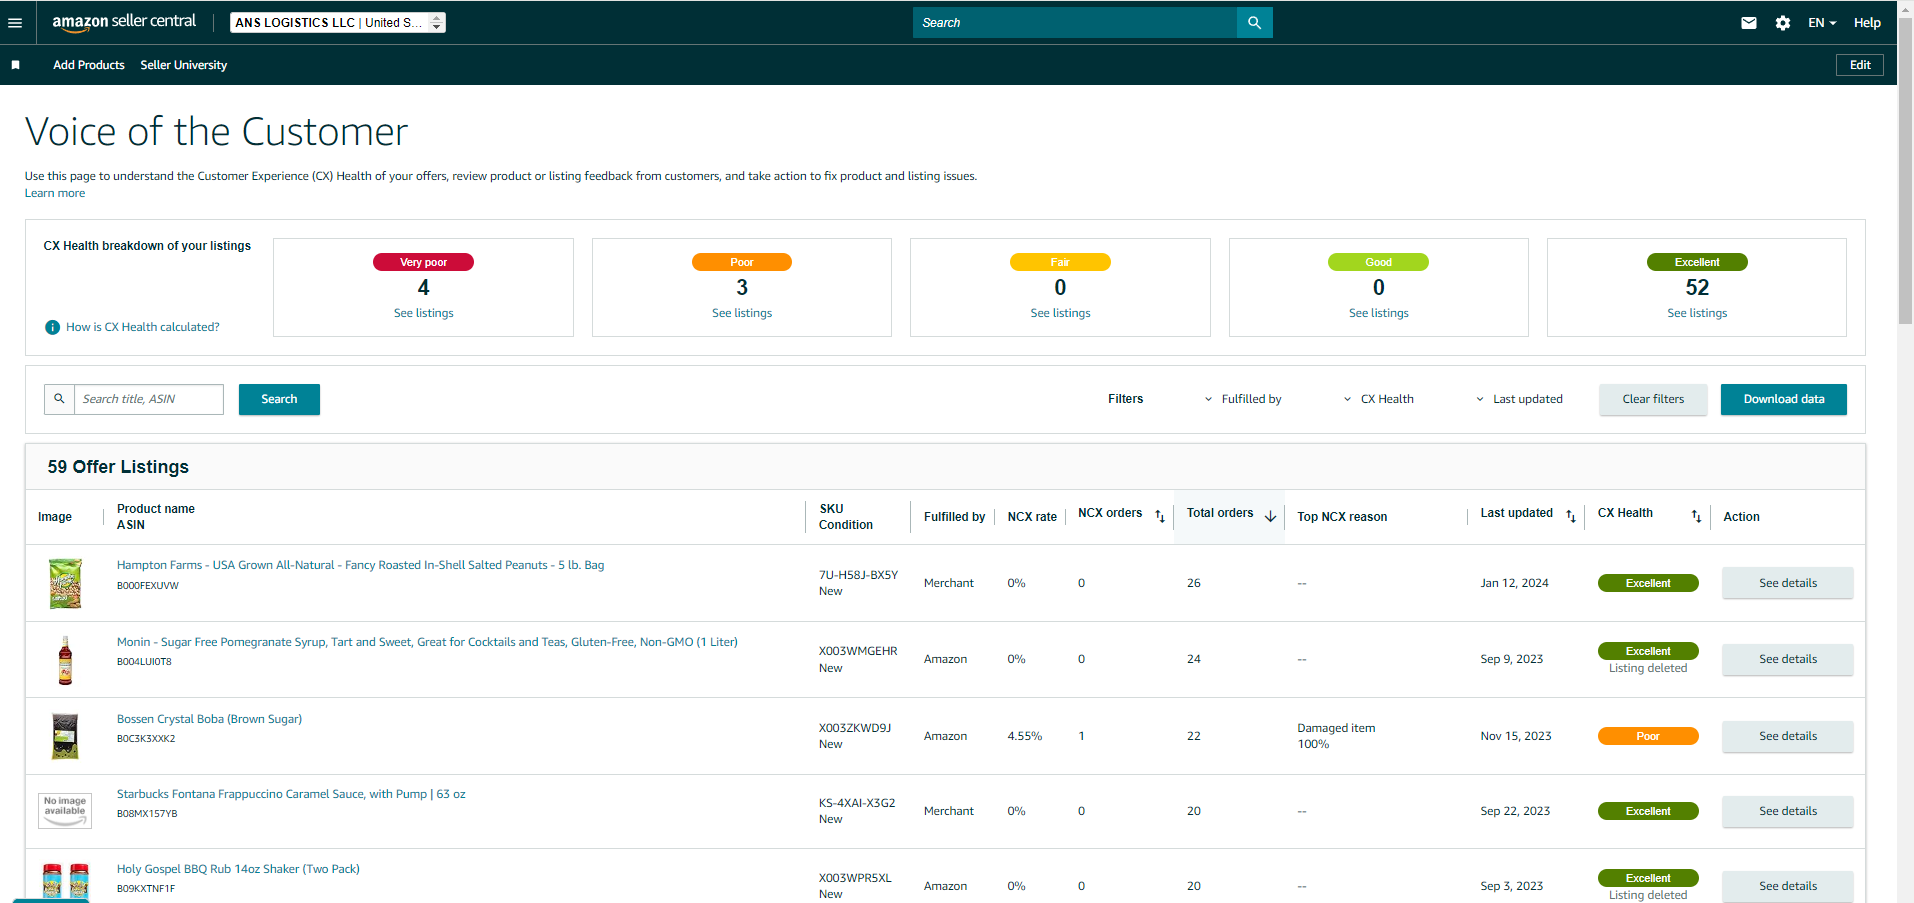Click 'Damaged item 100%' NCX reason
This screenshot has width=1914, height=903.
point(1336,736)
